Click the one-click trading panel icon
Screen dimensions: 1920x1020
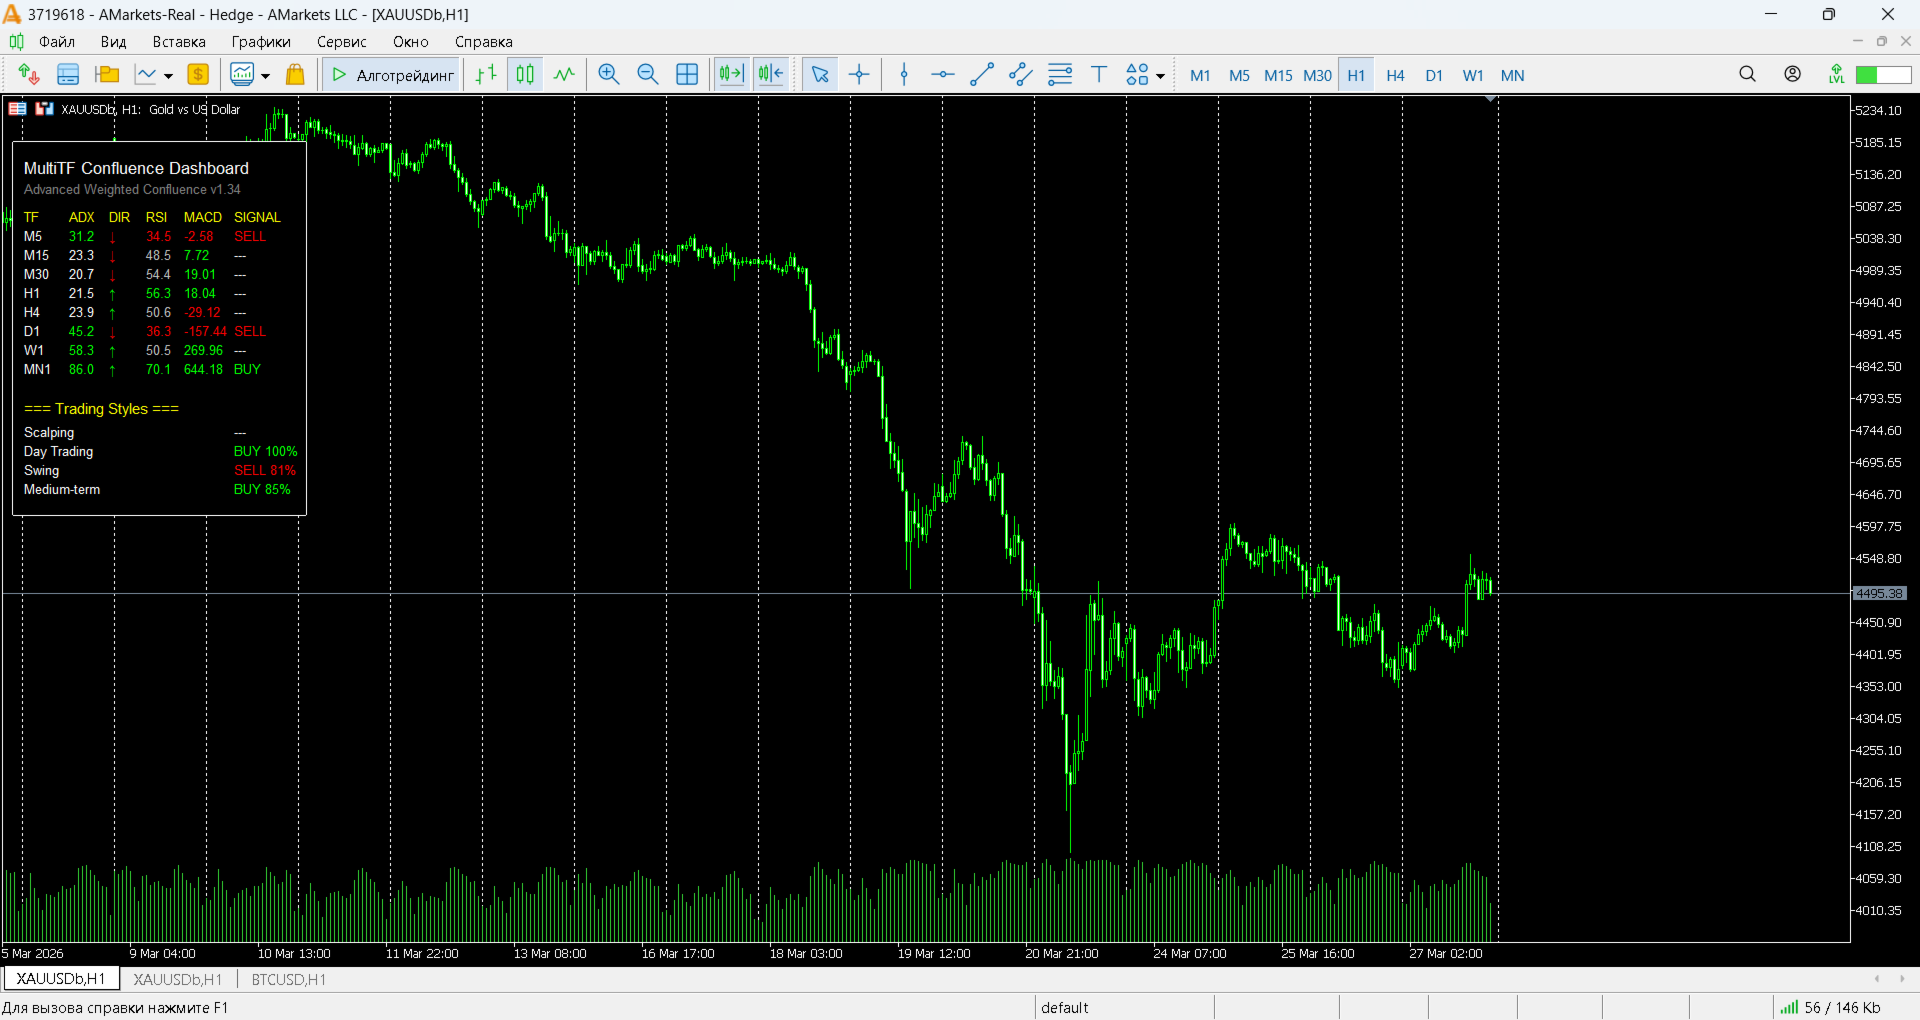17,109
